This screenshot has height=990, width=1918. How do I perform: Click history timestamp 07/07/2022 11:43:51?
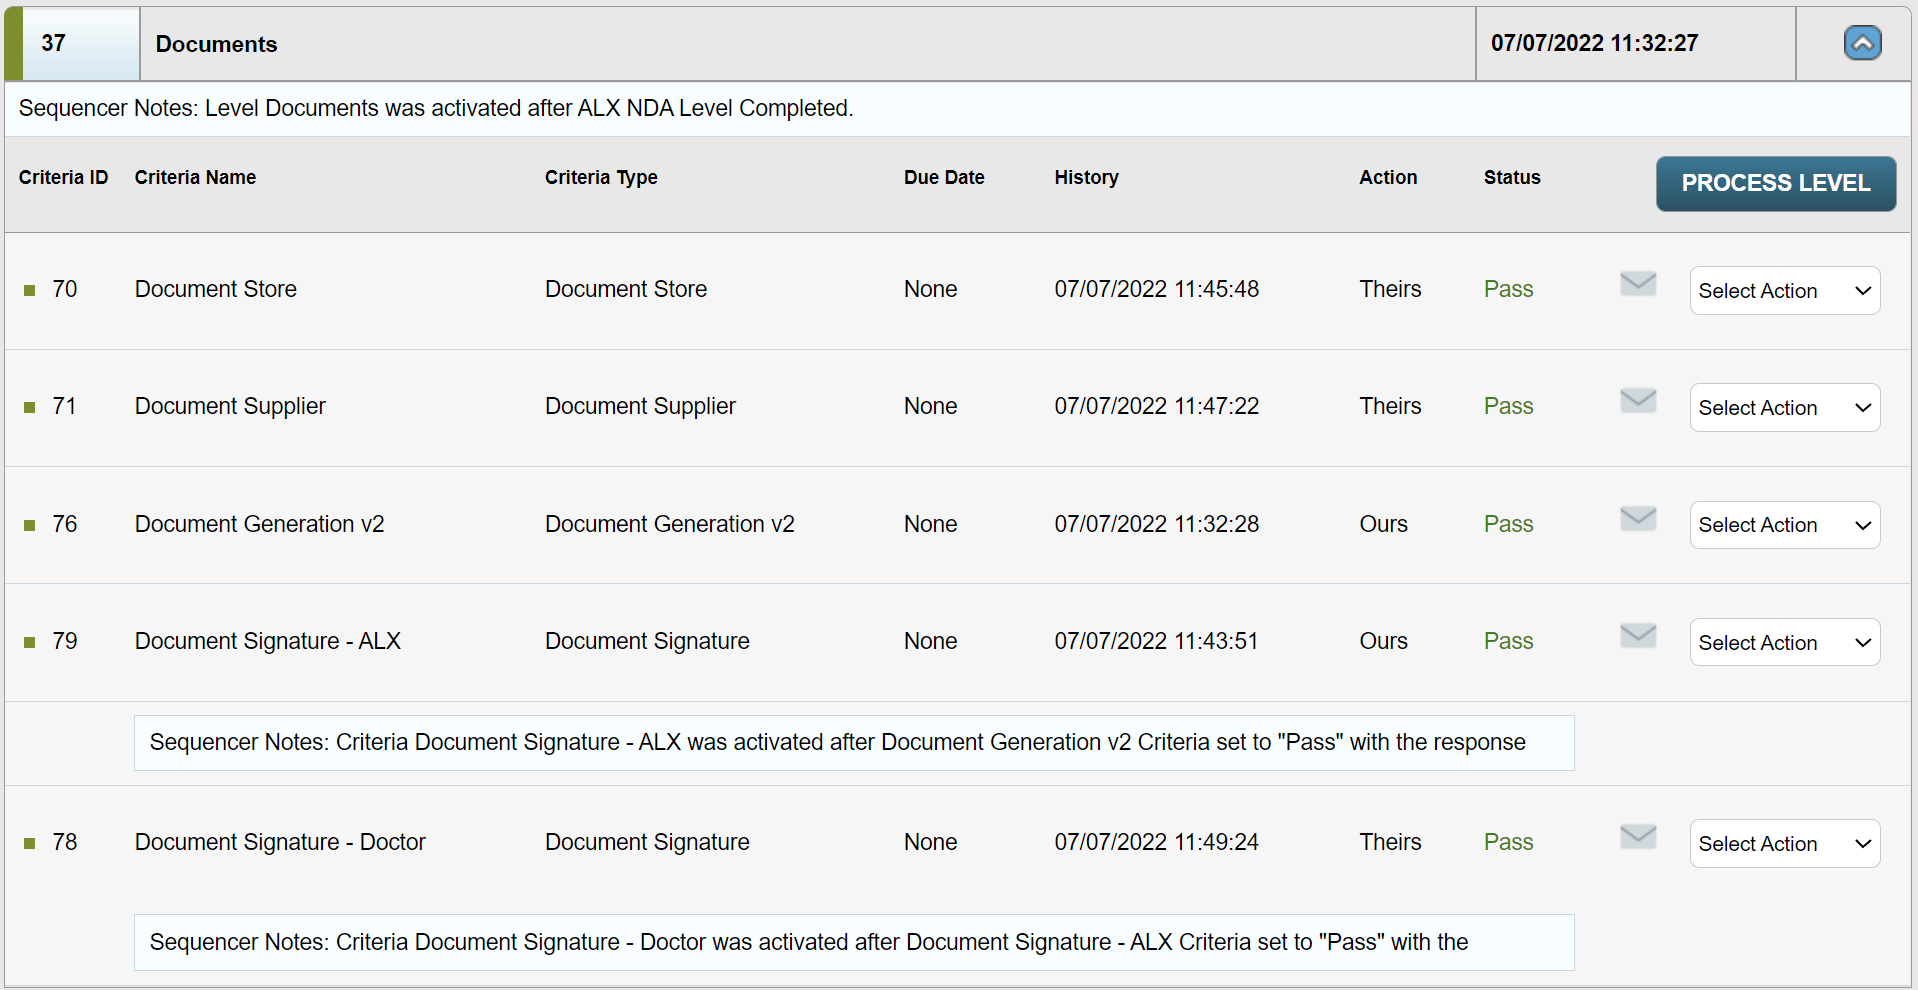point(1156,641)
